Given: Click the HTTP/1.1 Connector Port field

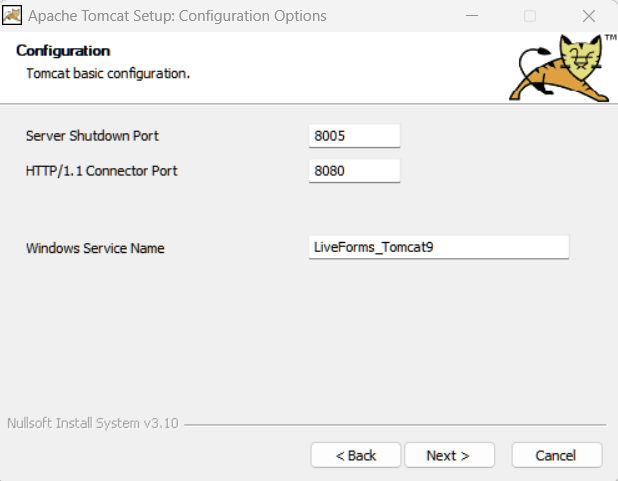Looking at the screenshot, I should pyautogui.click(x=355, y=171).
